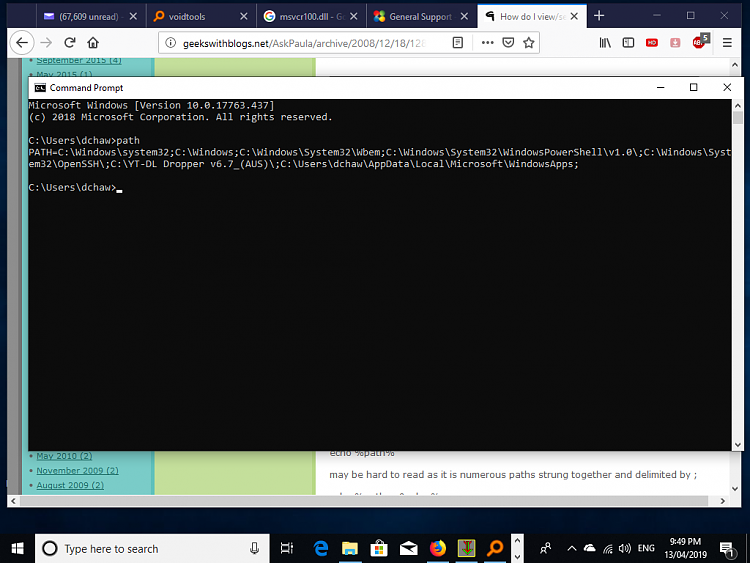Click the Firefox address bar URL
The height and width of the screenshot is (563, 750).
click(304, 43)
